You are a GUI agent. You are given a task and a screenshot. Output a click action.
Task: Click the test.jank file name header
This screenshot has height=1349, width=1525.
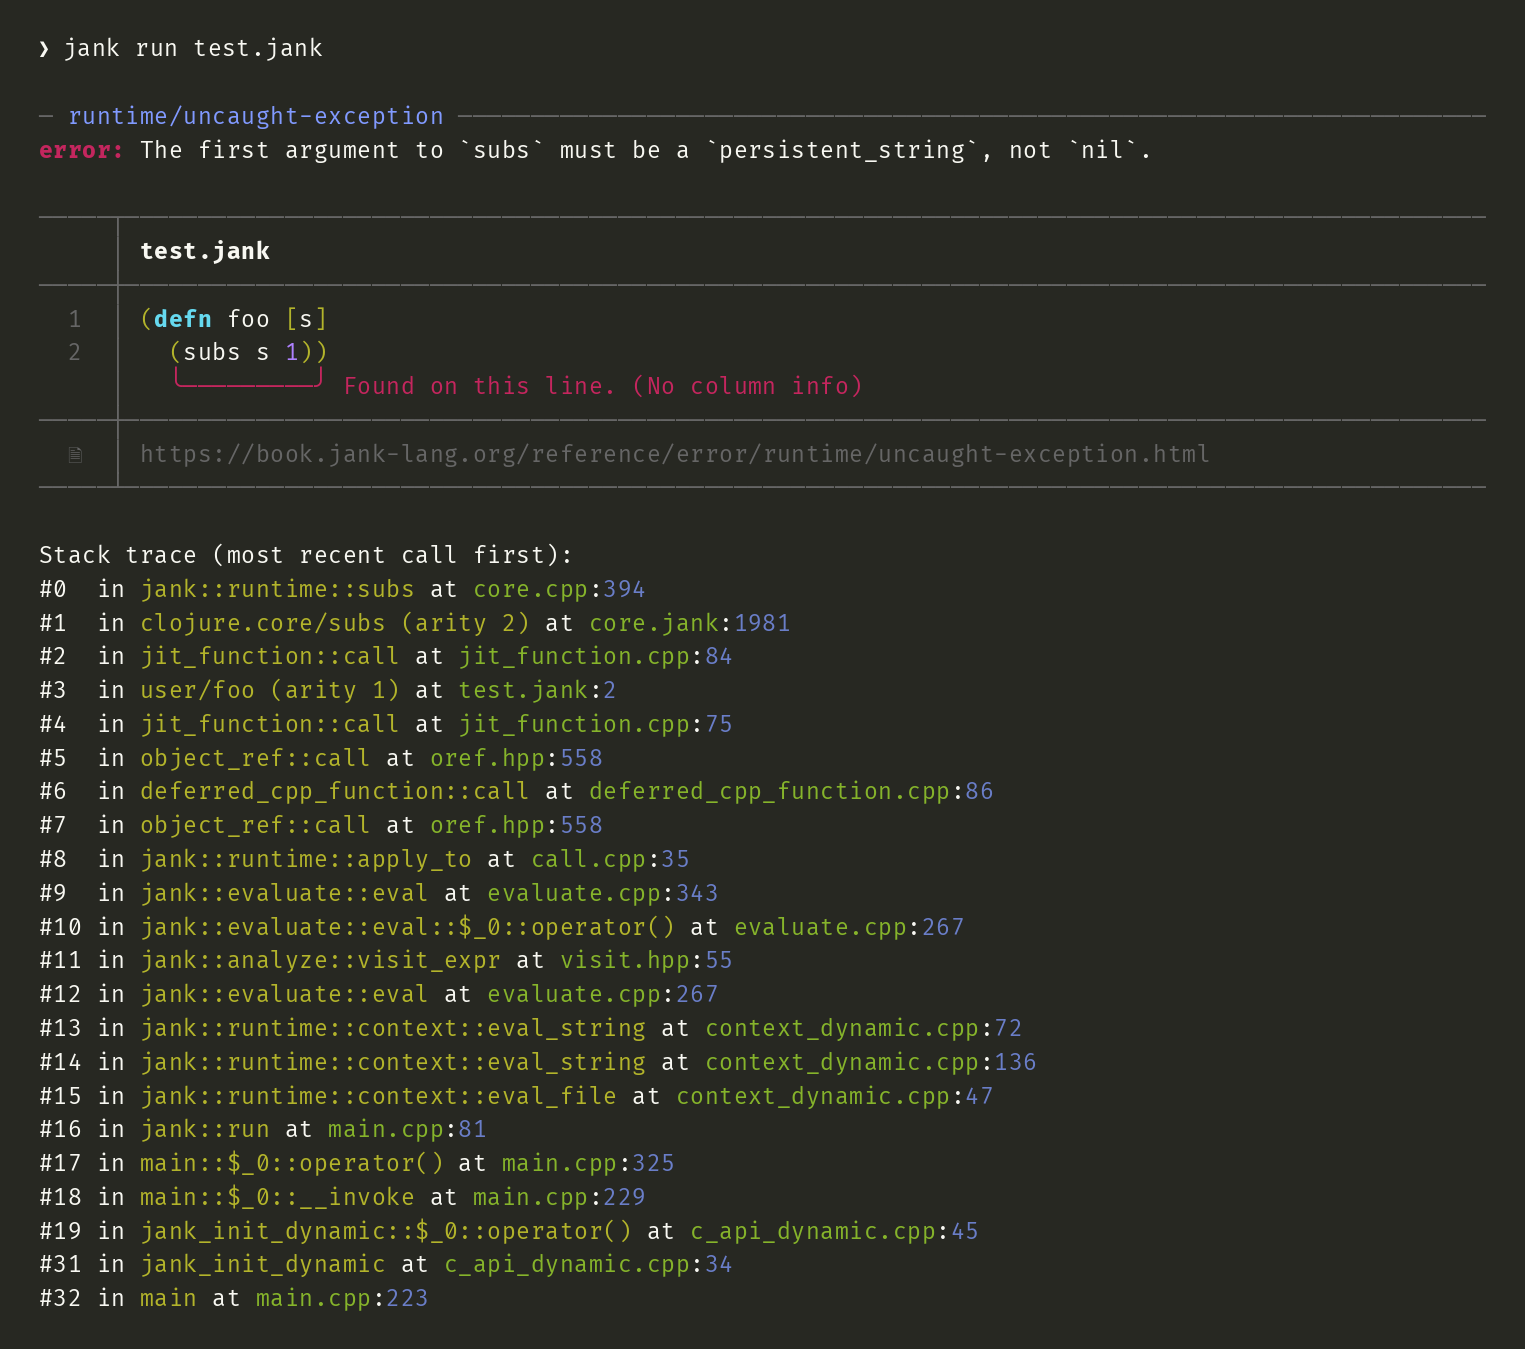coord(205,251)
